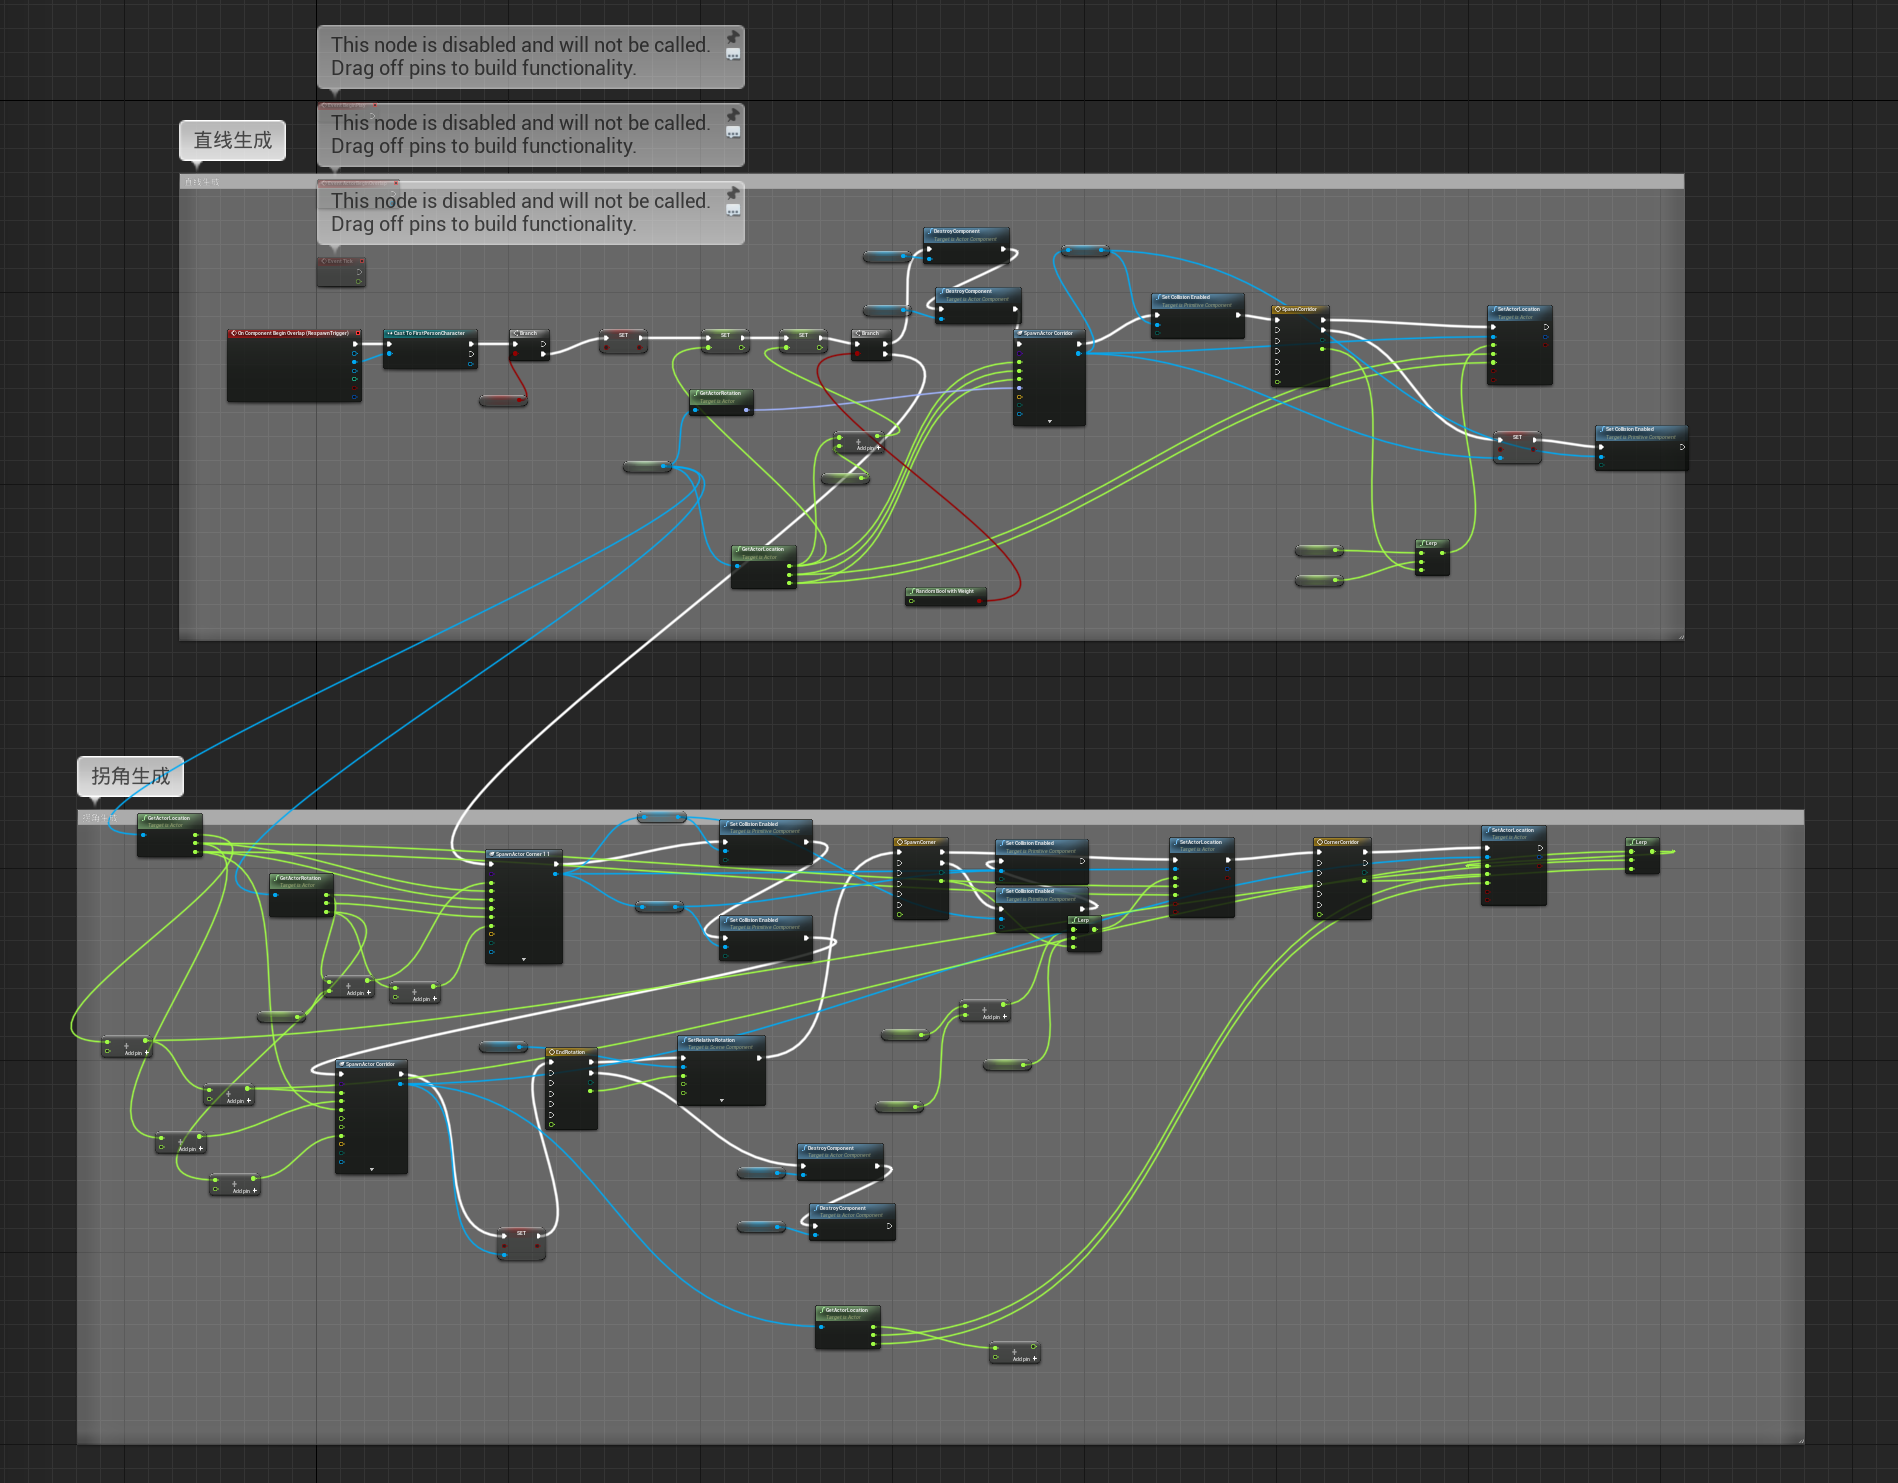The height and width of the screenshot is (1483, 1898).
Task: Select the yellow EndRotation macro node
Action: pos(572,1089)
